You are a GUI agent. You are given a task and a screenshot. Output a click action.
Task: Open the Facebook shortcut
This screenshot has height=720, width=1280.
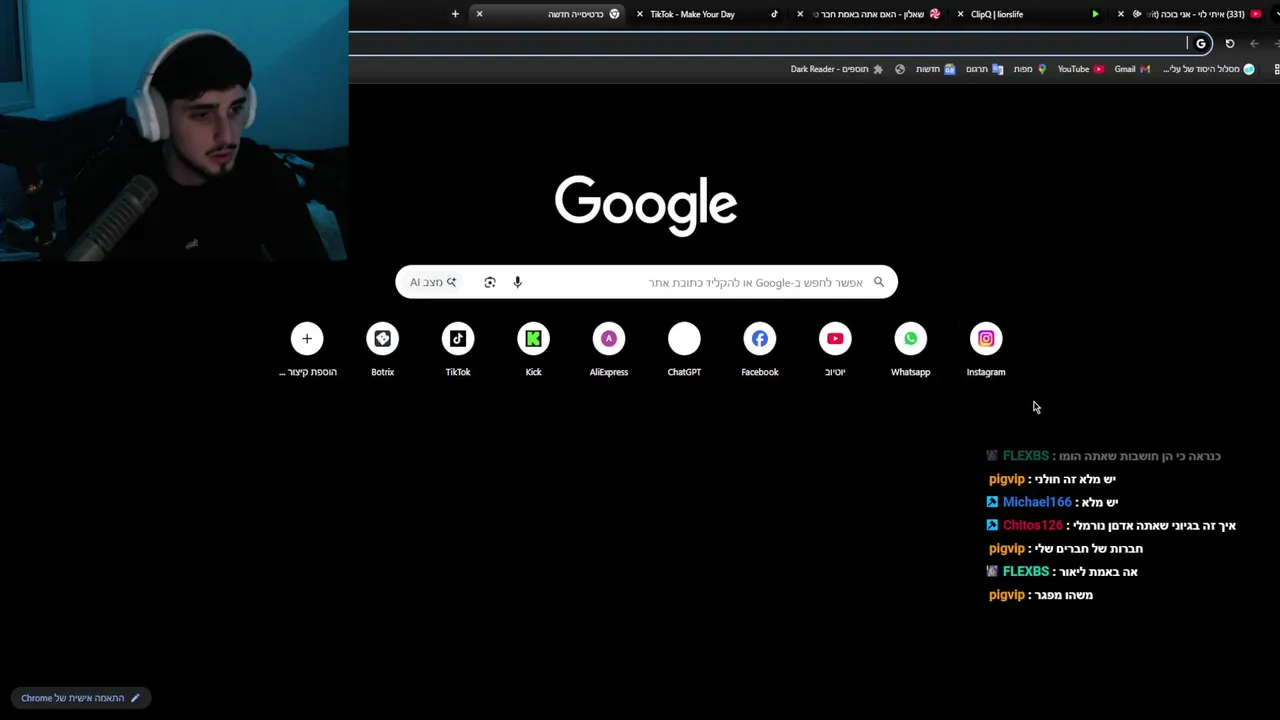pos(760,350)
